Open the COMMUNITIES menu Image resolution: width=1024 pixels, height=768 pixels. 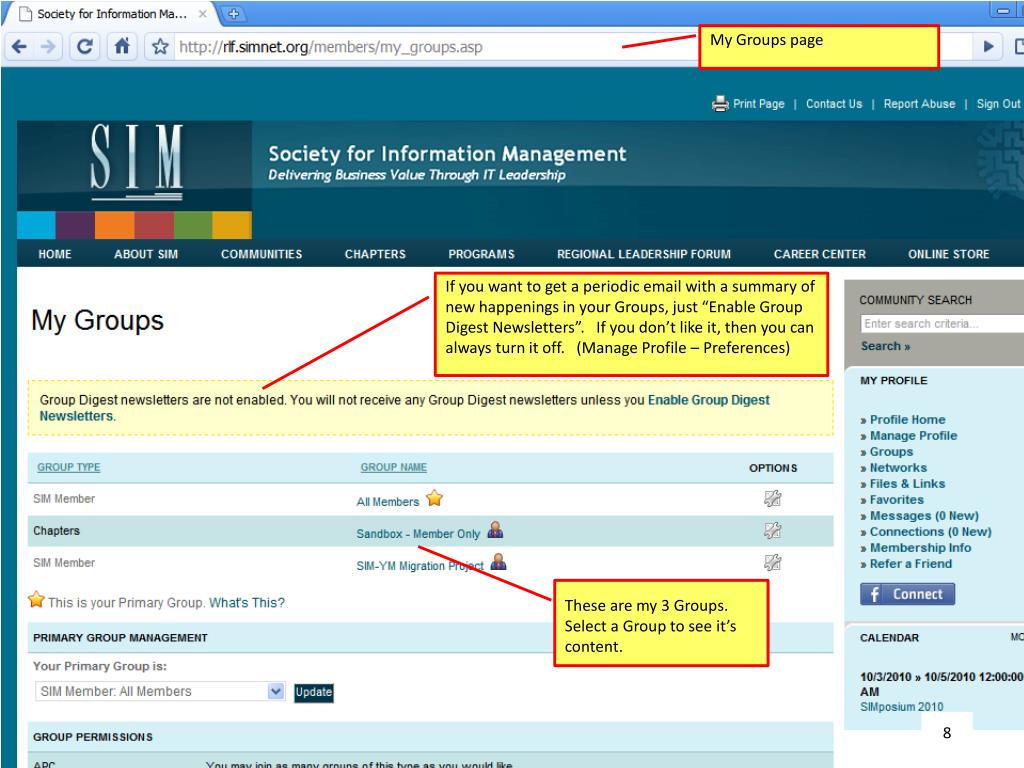point(261,254)
